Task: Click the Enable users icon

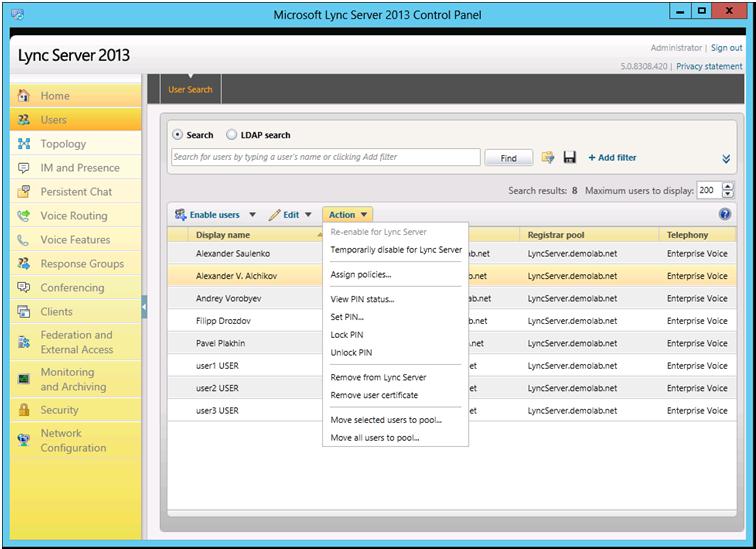Action: pos(181,214)
